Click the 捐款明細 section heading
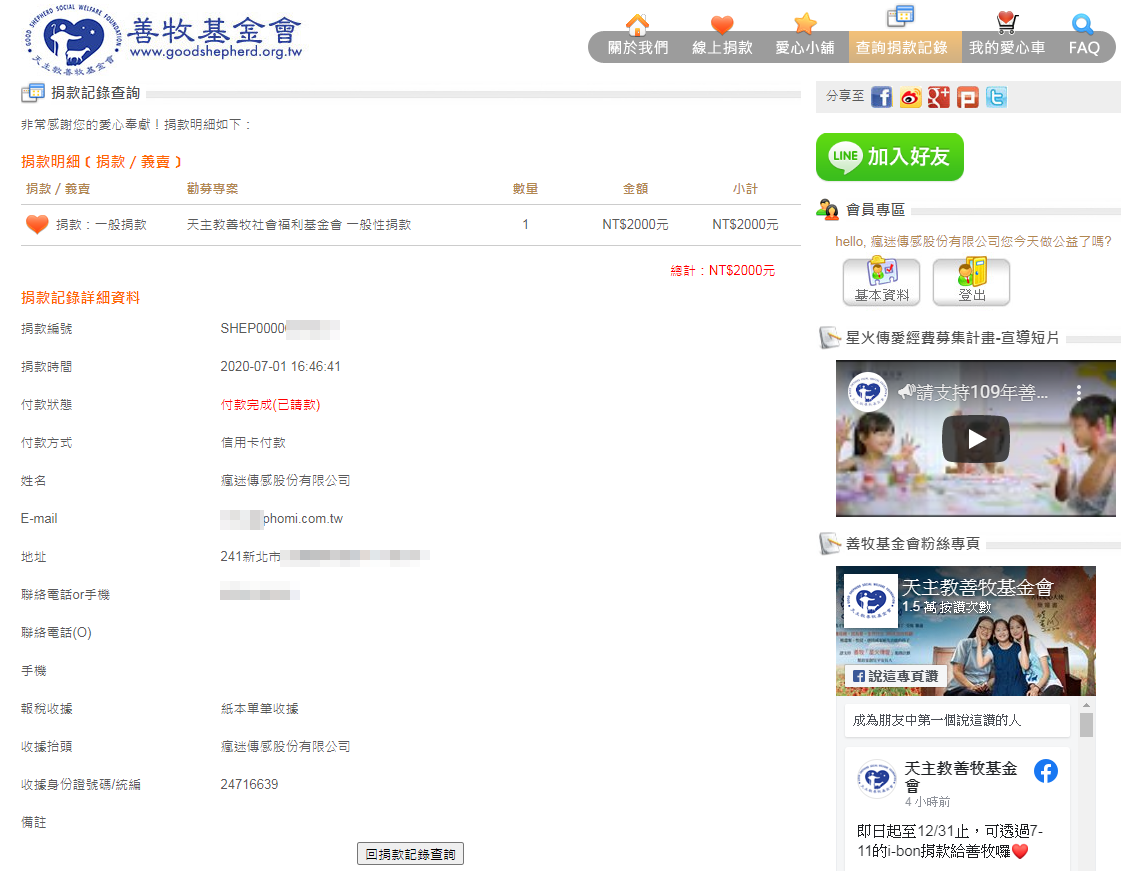 click(101, 162)
